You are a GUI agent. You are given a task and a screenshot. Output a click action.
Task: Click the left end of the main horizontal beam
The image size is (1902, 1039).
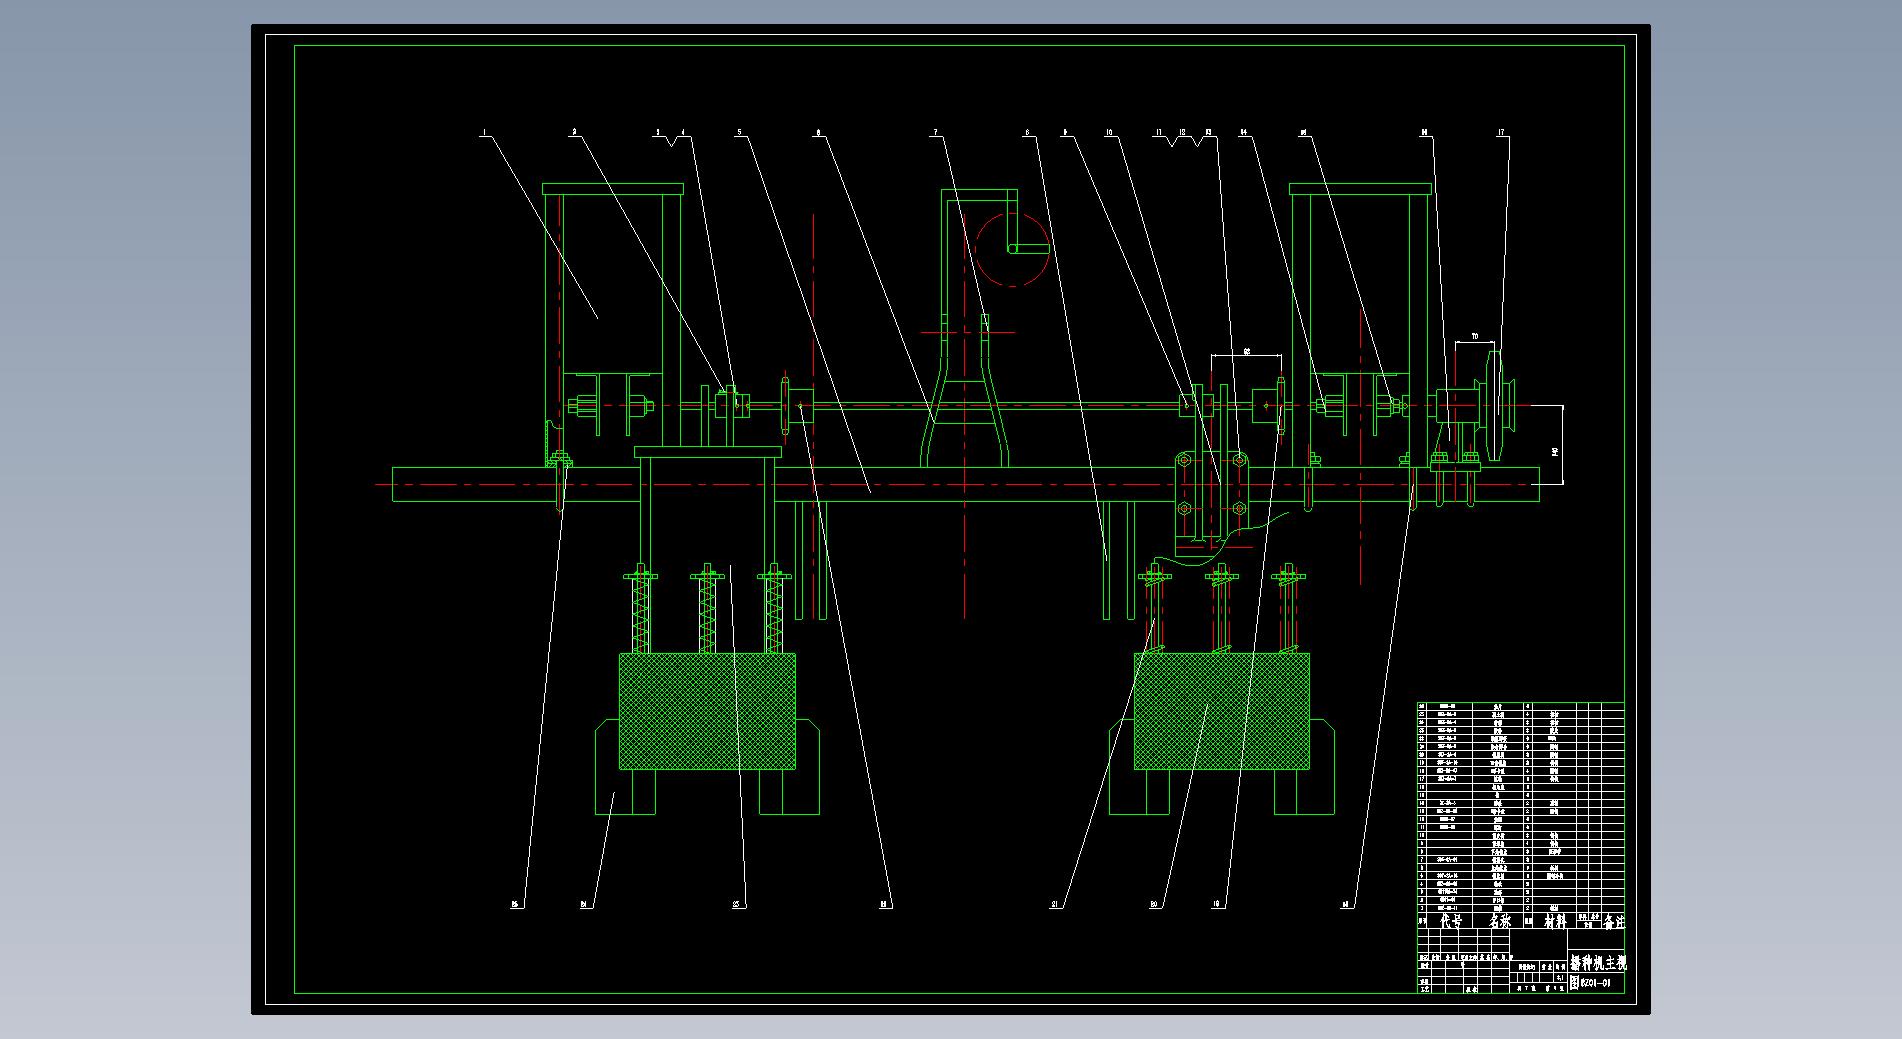point(400,485)
